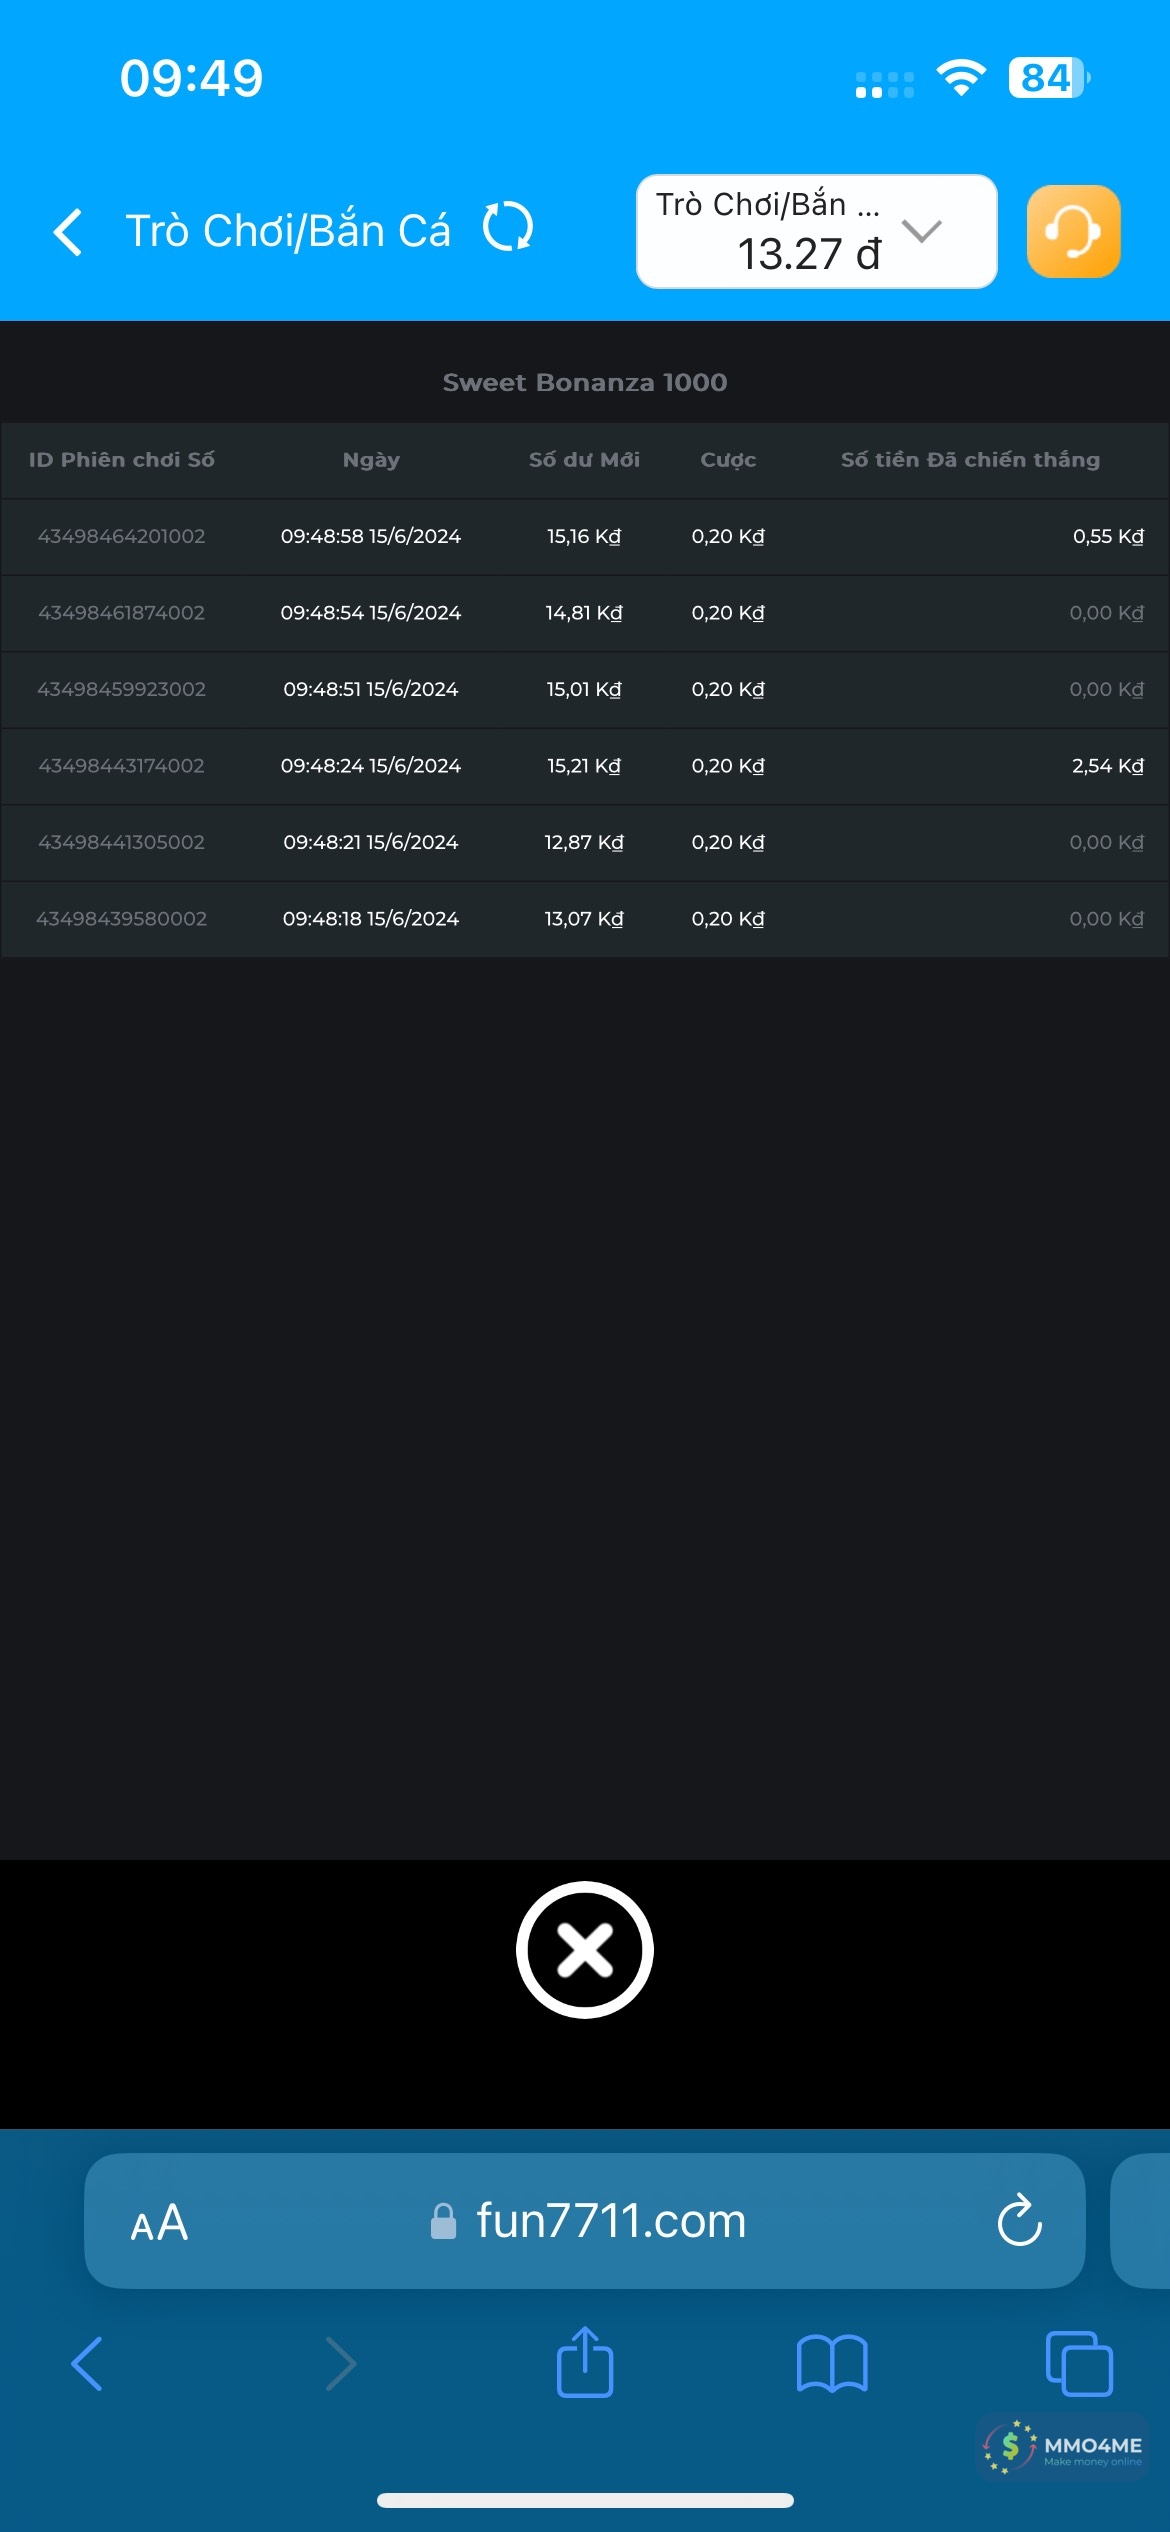Screen dimensions: 1170x2532
Task: Tap Safari share icon
Action: click(x=585, y=2363)
